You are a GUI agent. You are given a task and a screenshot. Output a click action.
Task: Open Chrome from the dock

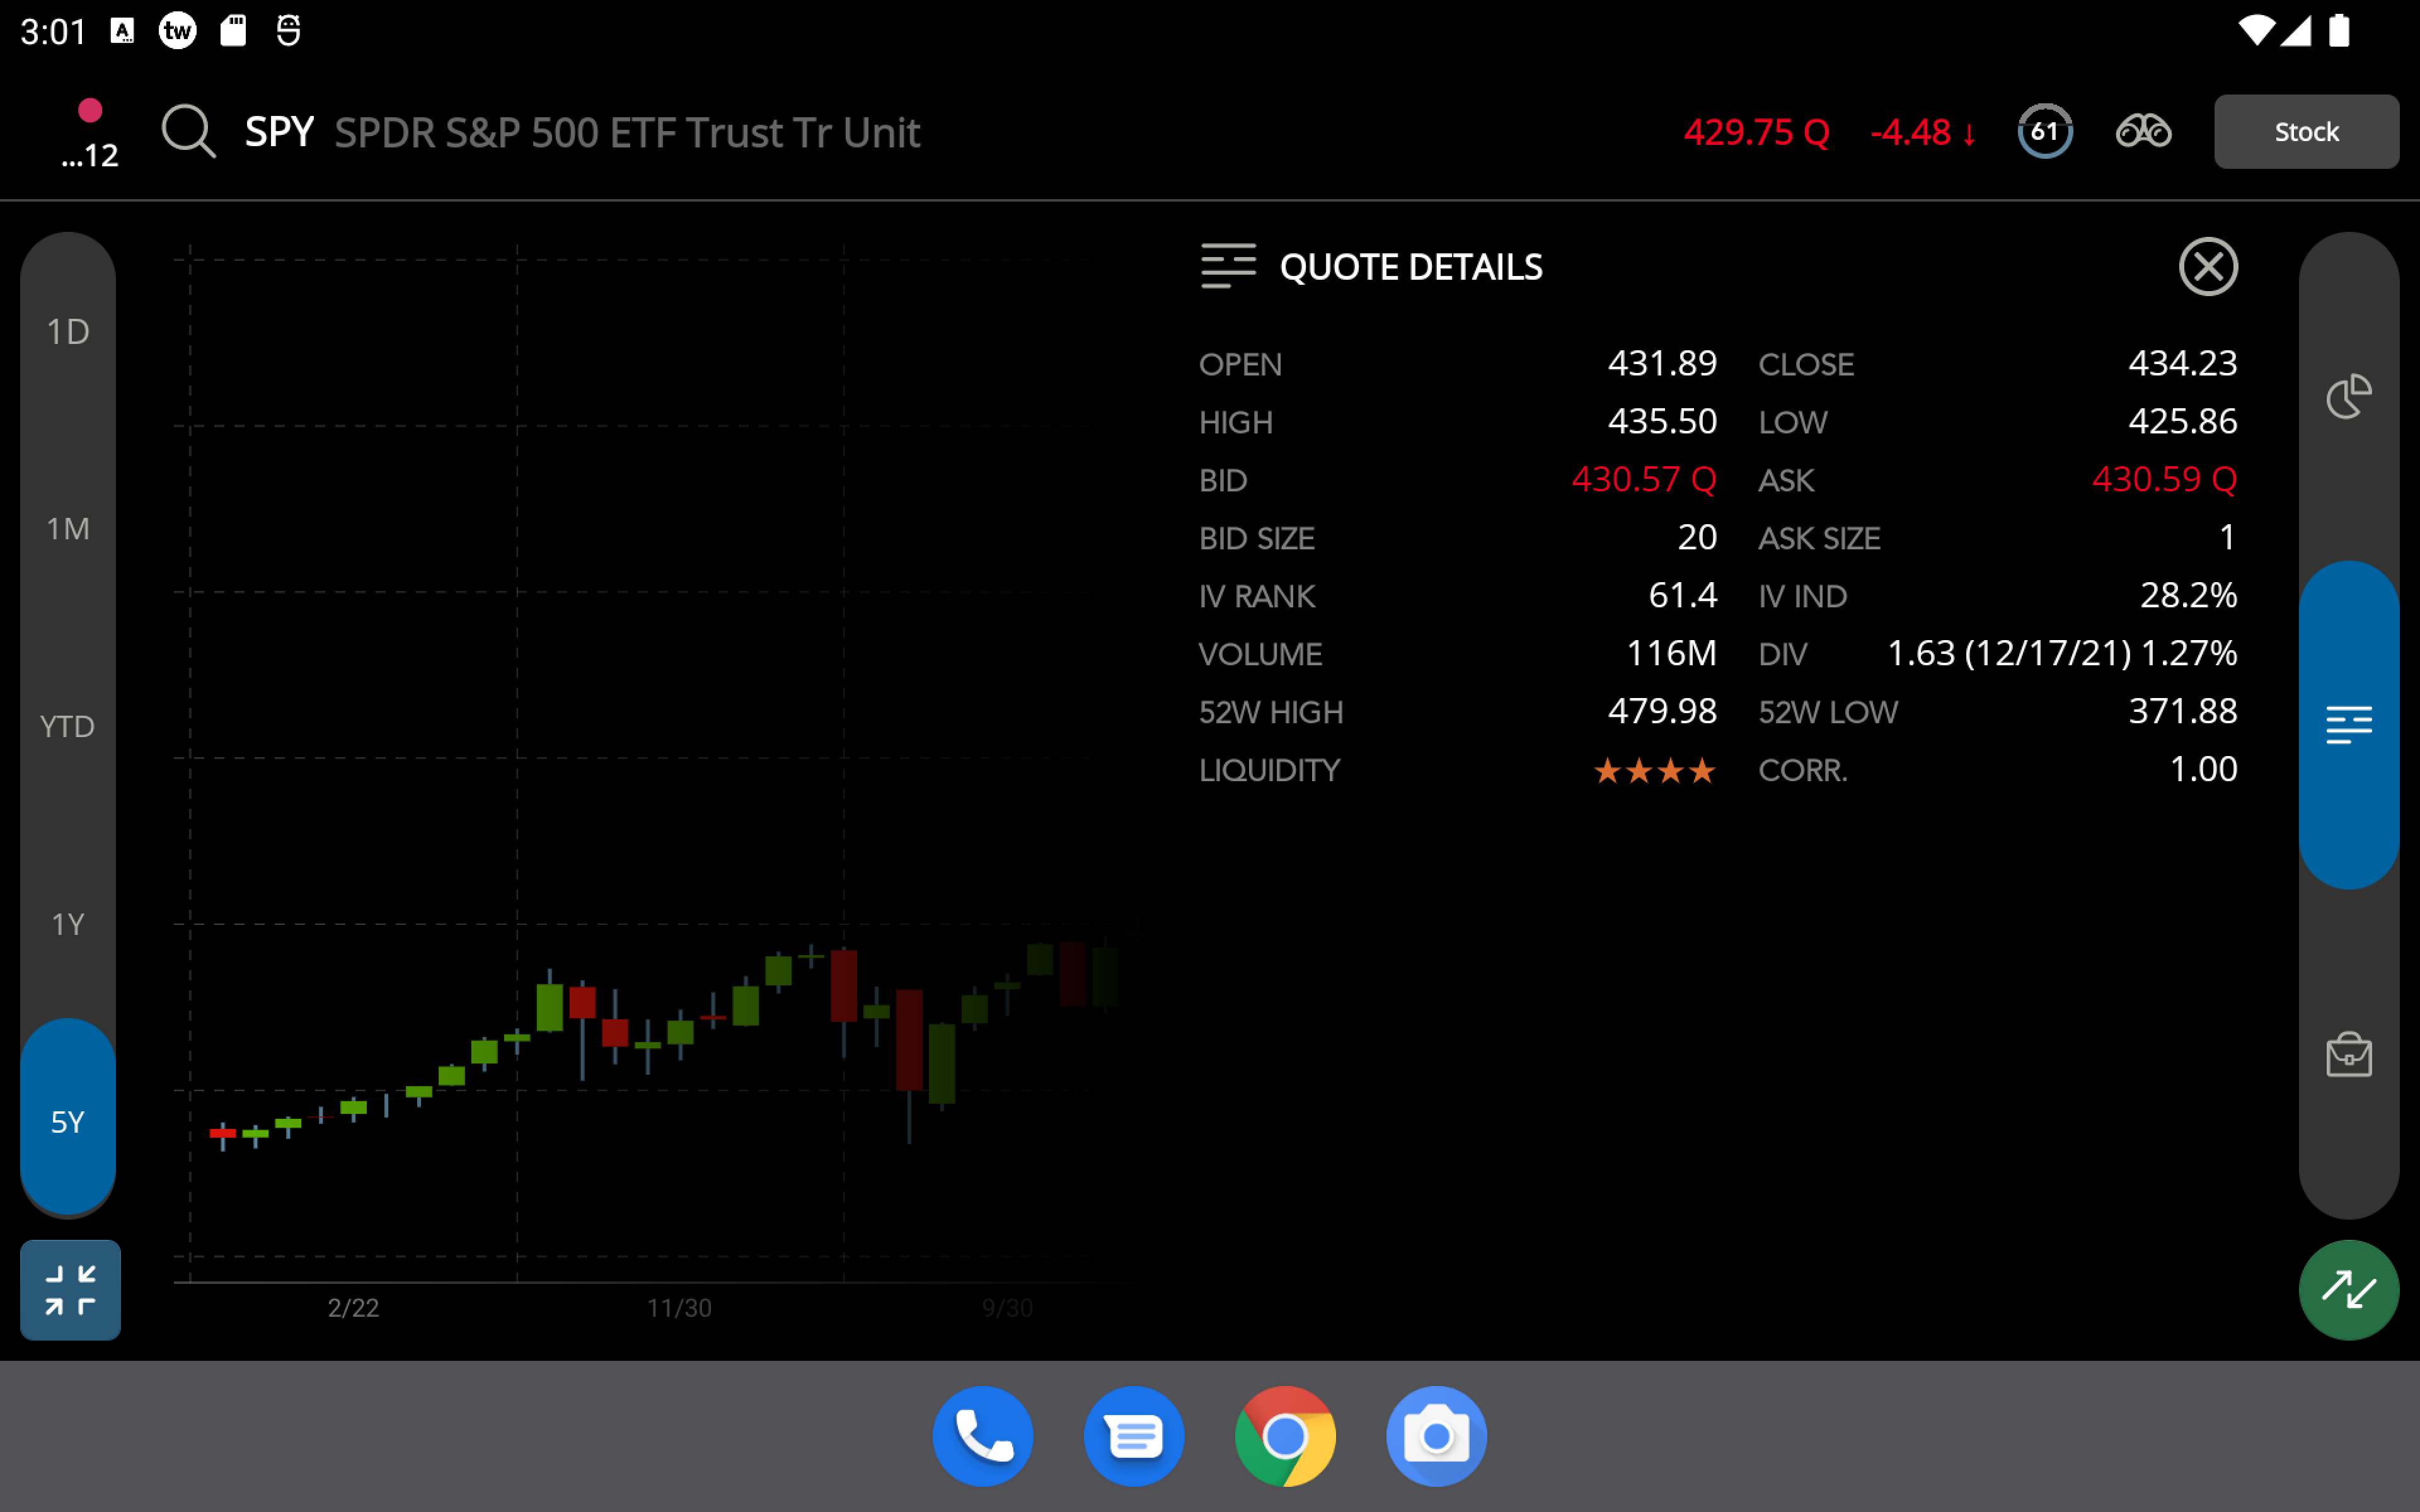(1285, 1436)
